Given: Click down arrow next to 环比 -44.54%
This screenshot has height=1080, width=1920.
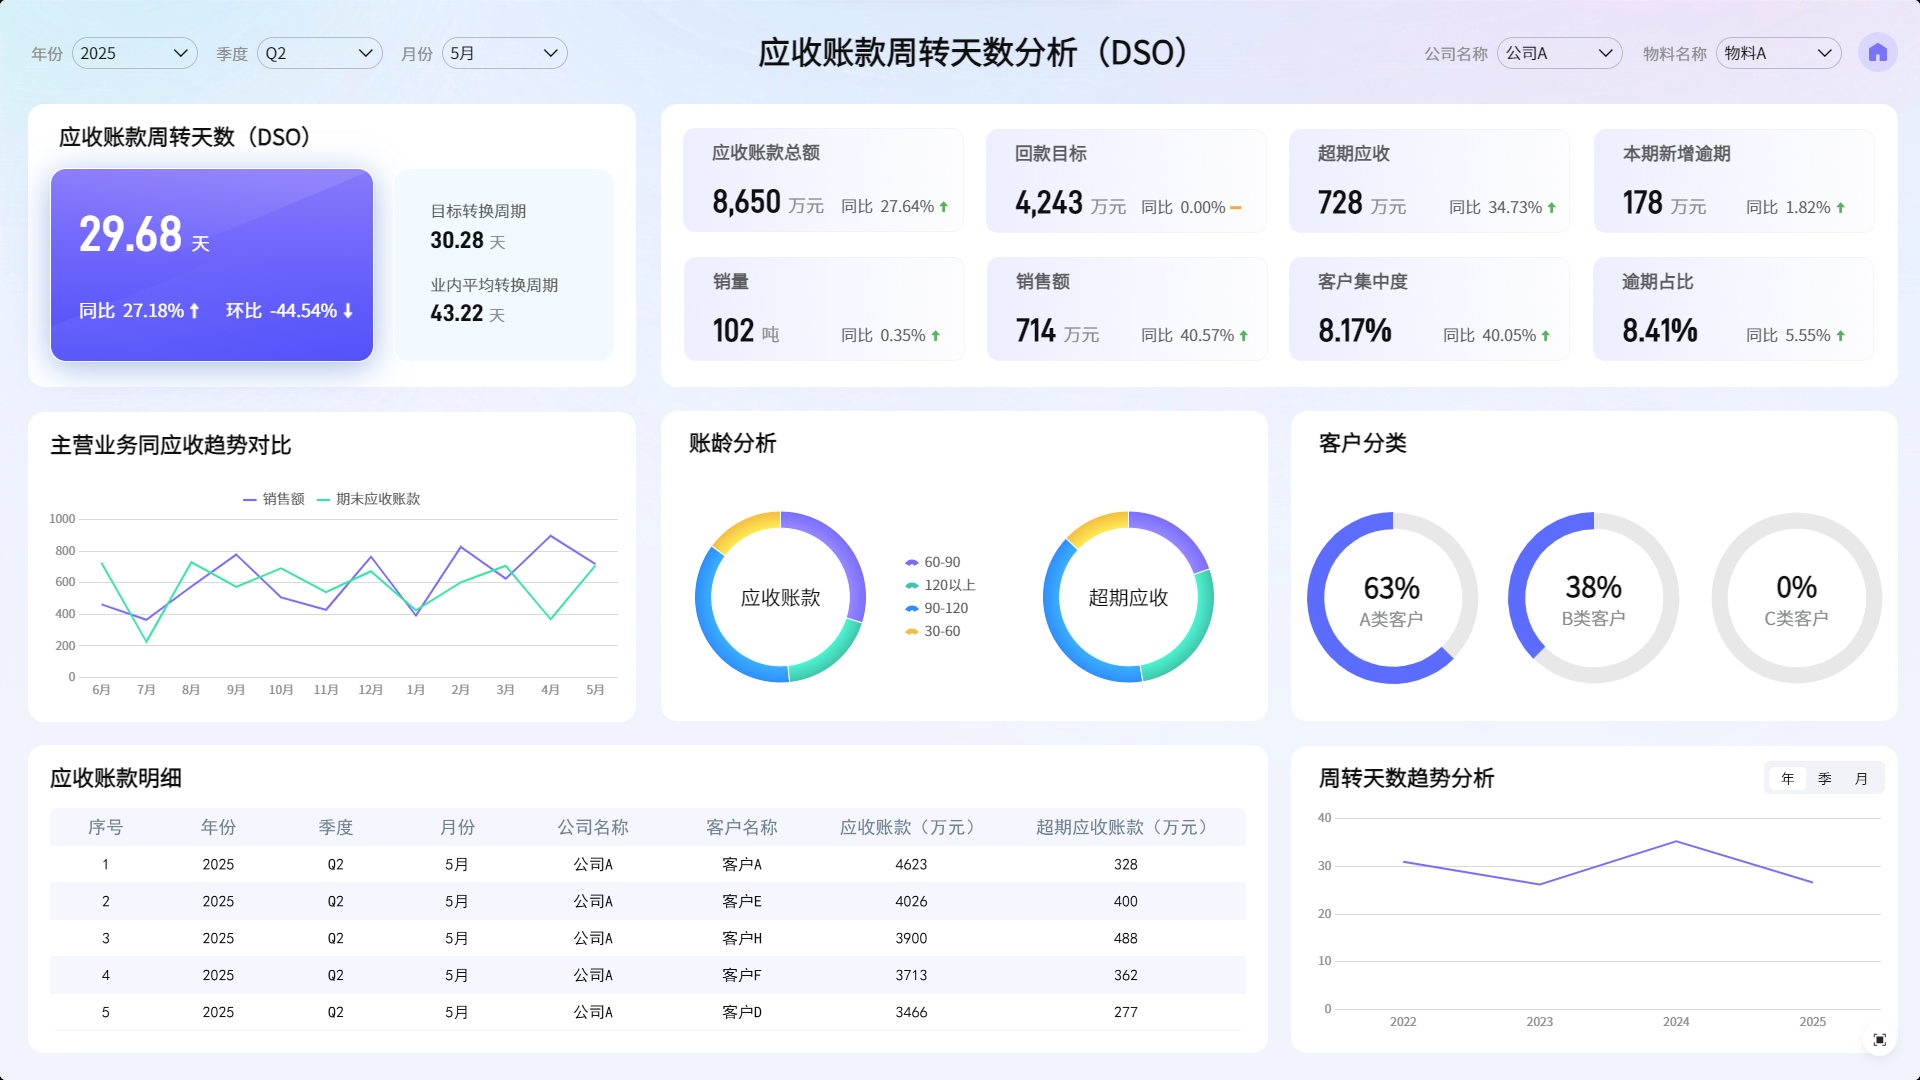Looking at the screenshot, I should coord(348,311).
